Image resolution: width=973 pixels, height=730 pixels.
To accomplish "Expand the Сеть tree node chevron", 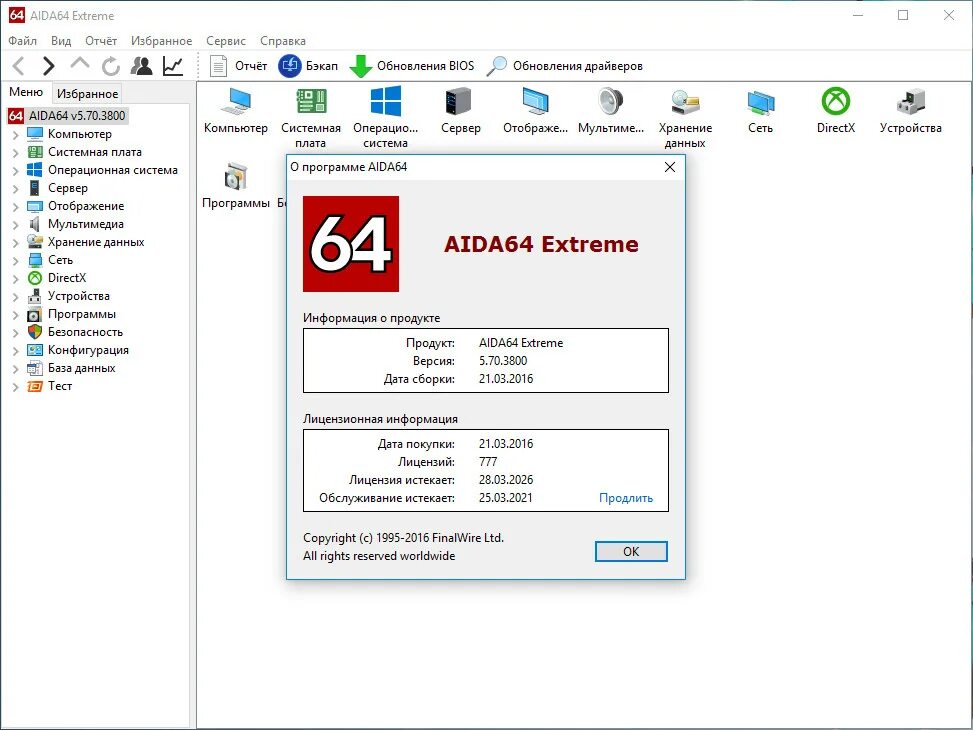I will [x=16, y=261].
